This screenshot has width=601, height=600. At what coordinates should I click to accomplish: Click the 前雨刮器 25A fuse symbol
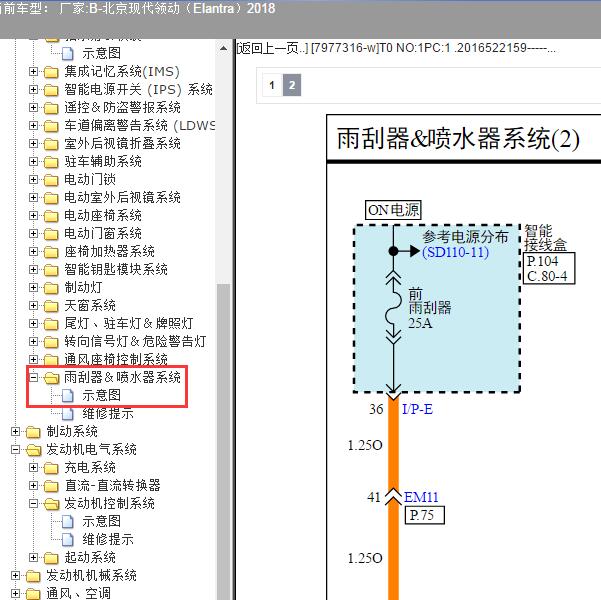(x=393, y=309)
